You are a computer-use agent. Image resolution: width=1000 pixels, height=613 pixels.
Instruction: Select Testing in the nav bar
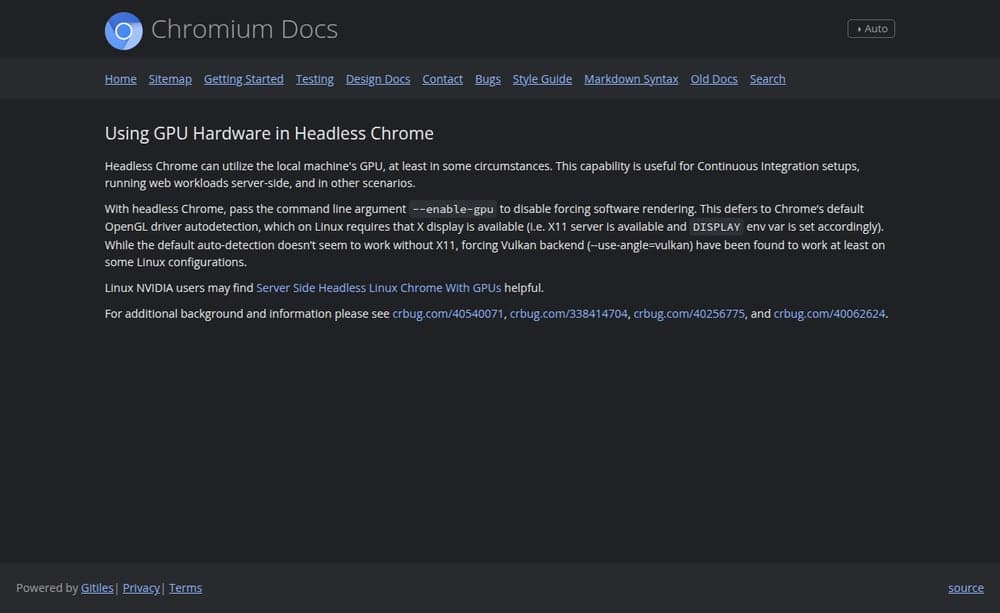314,79
